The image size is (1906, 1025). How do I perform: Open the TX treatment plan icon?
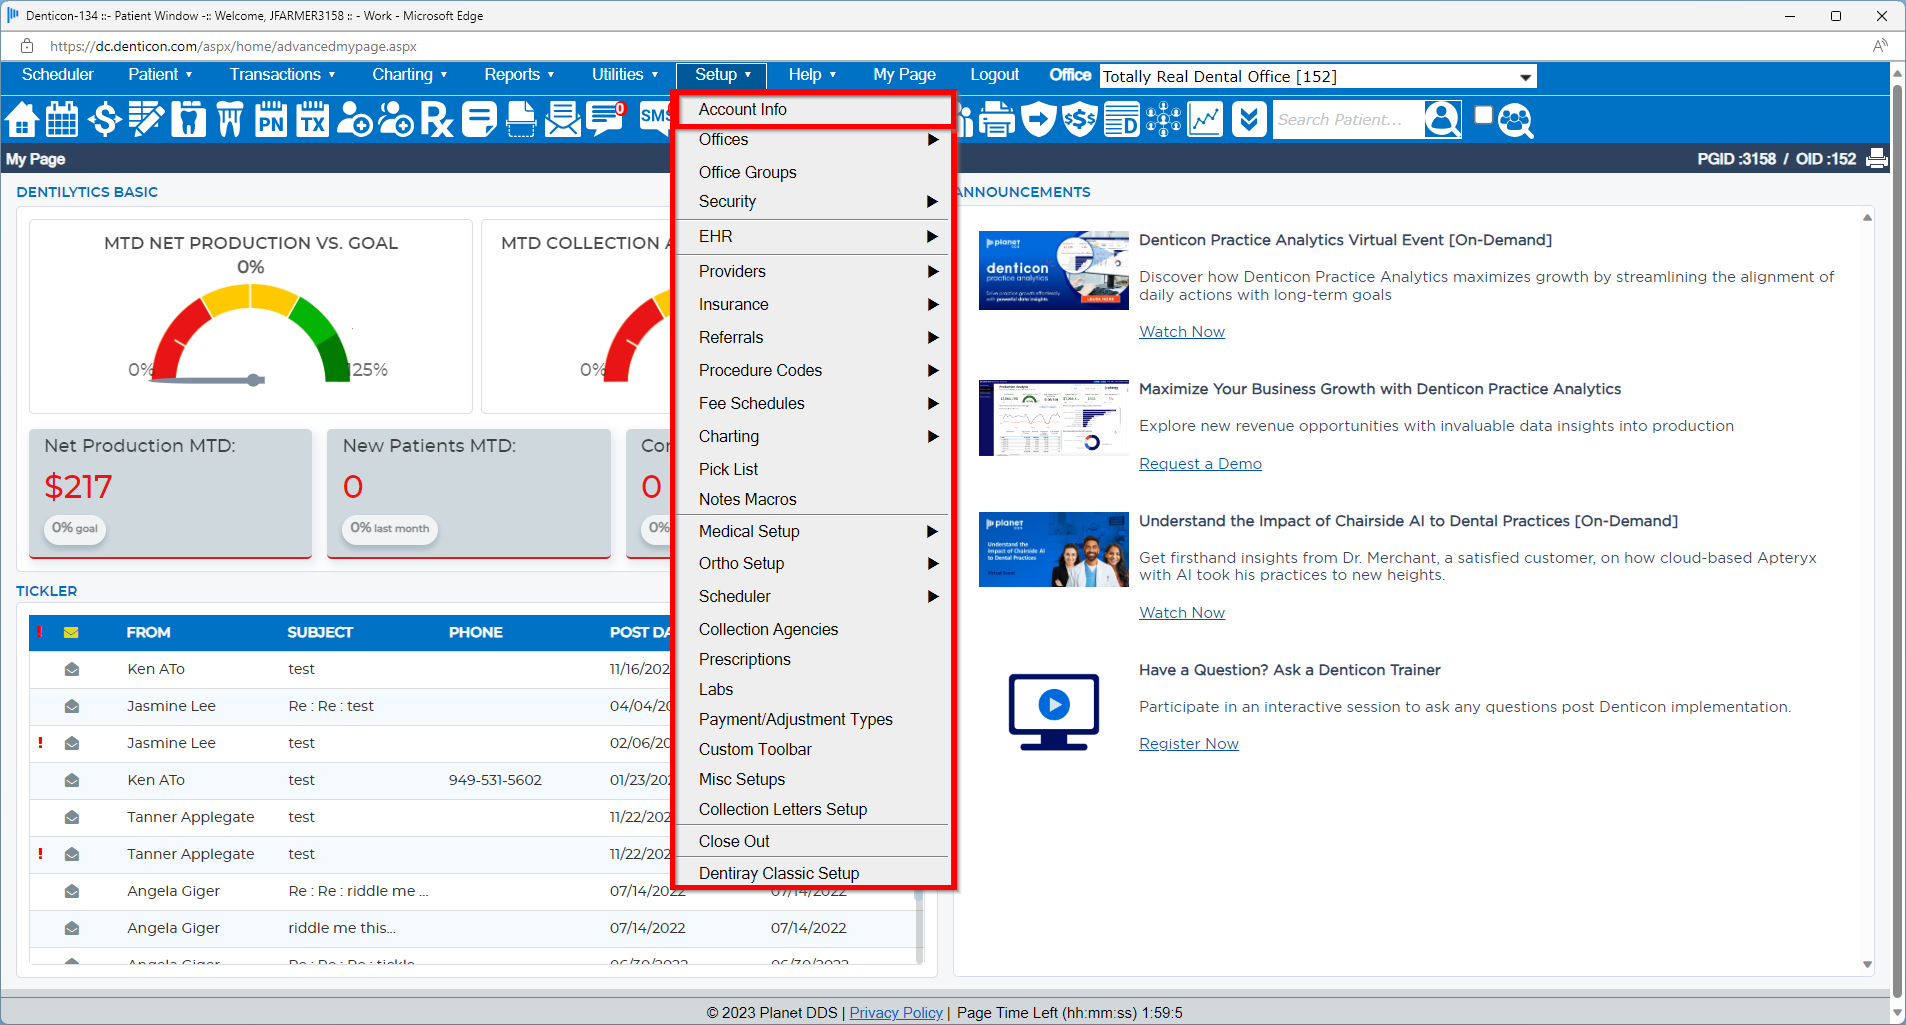[x=313, y=119]
